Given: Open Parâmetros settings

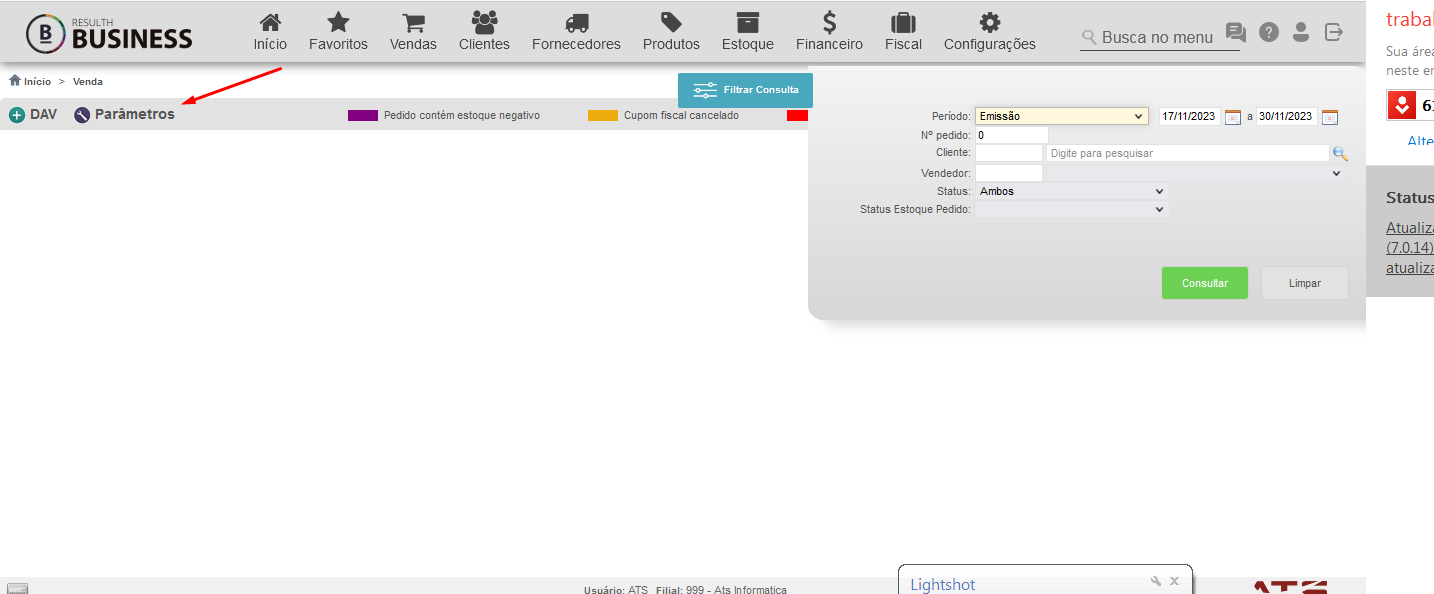Looking at the screenshot, I should pos(124,115).
